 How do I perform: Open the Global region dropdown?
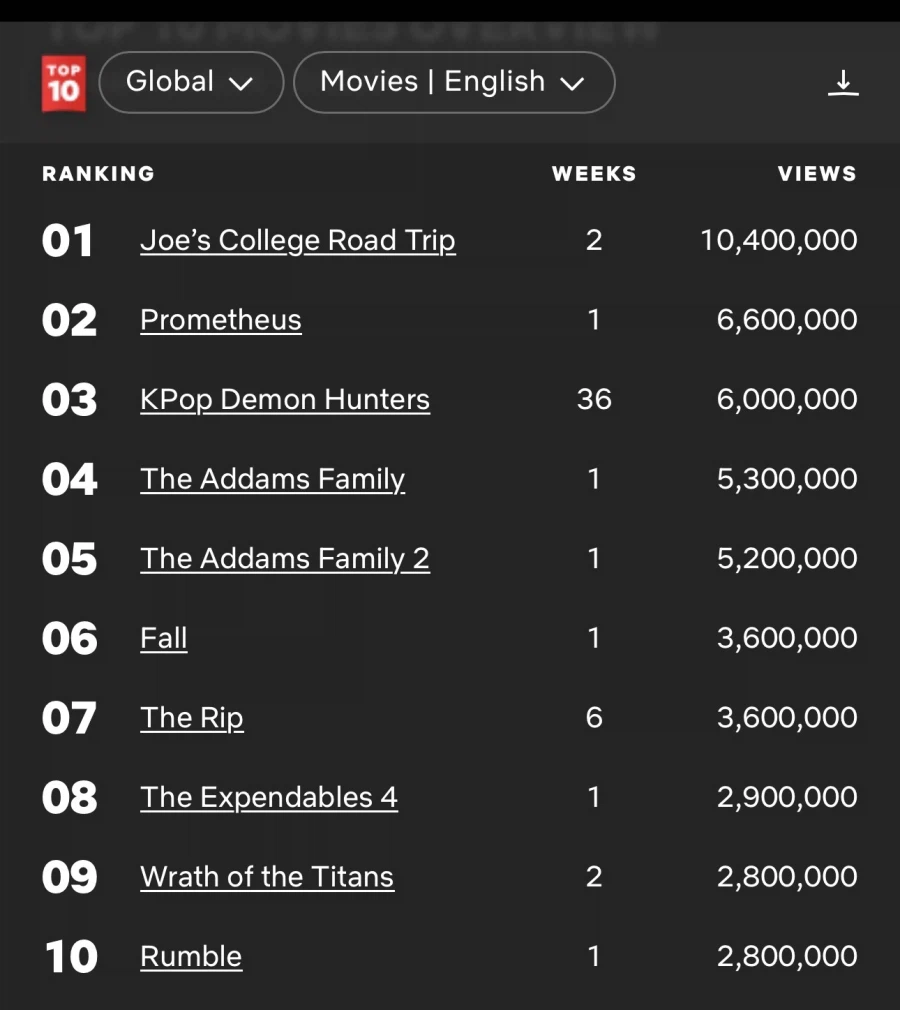[x=190, y=82]
